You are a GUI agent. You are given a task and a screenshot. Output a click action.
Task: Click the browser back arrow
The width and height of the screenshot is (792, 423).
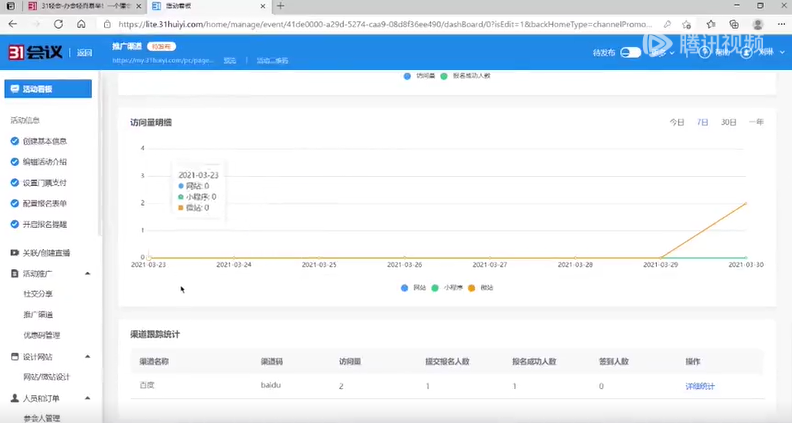[x=13, y=24]
